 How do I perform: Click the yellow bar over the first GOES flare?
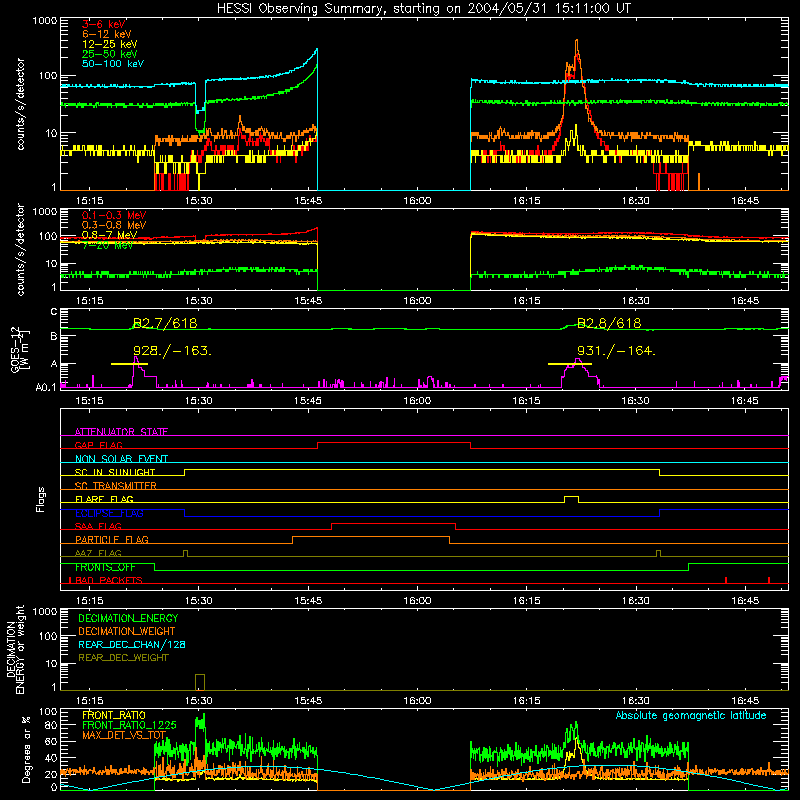[129, 364]
